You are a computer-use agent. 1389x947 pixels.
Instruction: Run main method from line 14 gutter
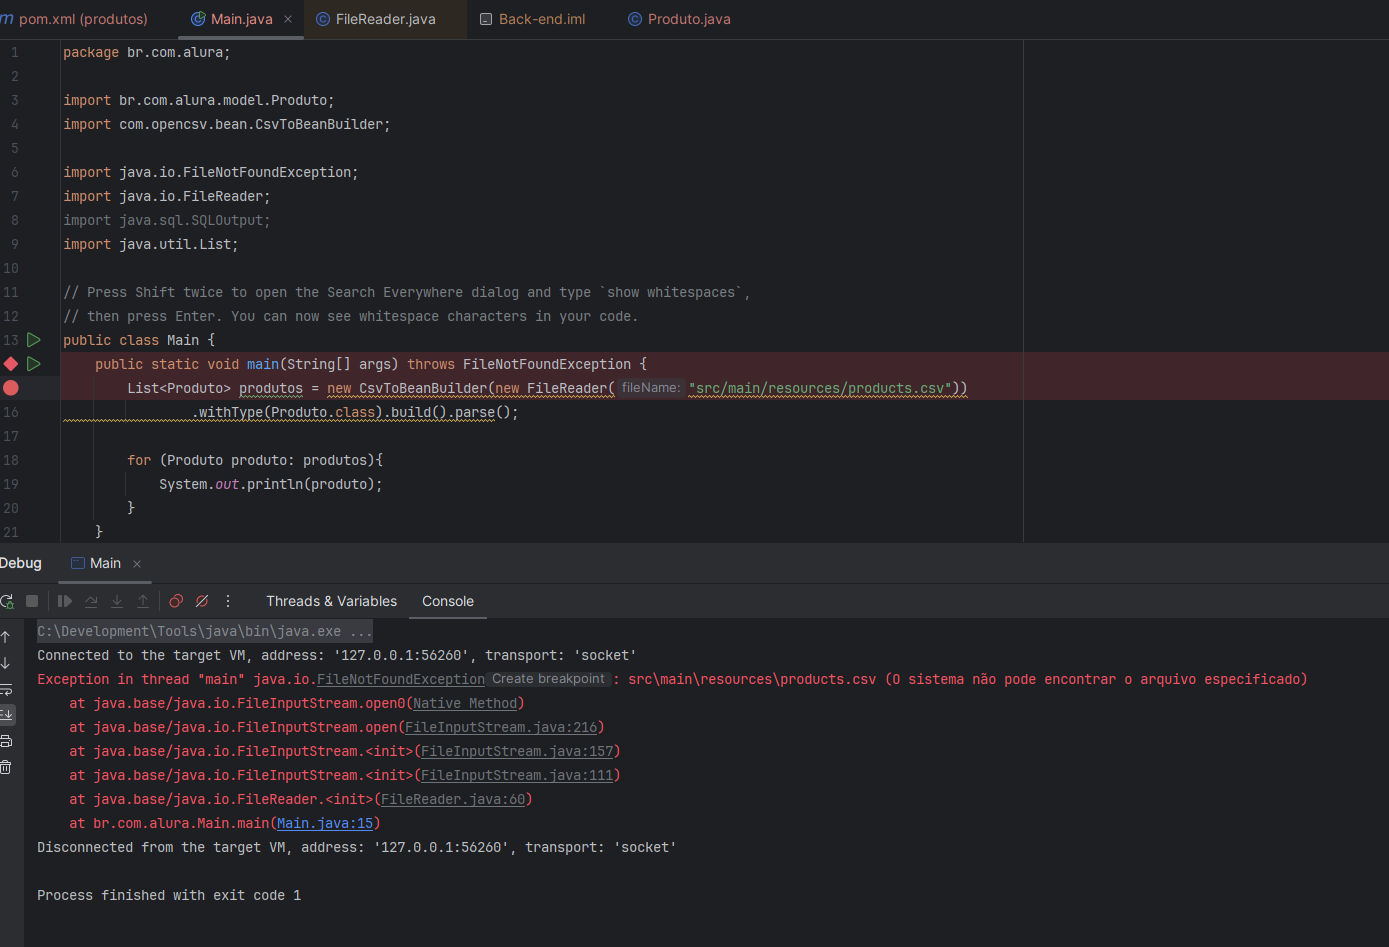click(x=34, y=364)
